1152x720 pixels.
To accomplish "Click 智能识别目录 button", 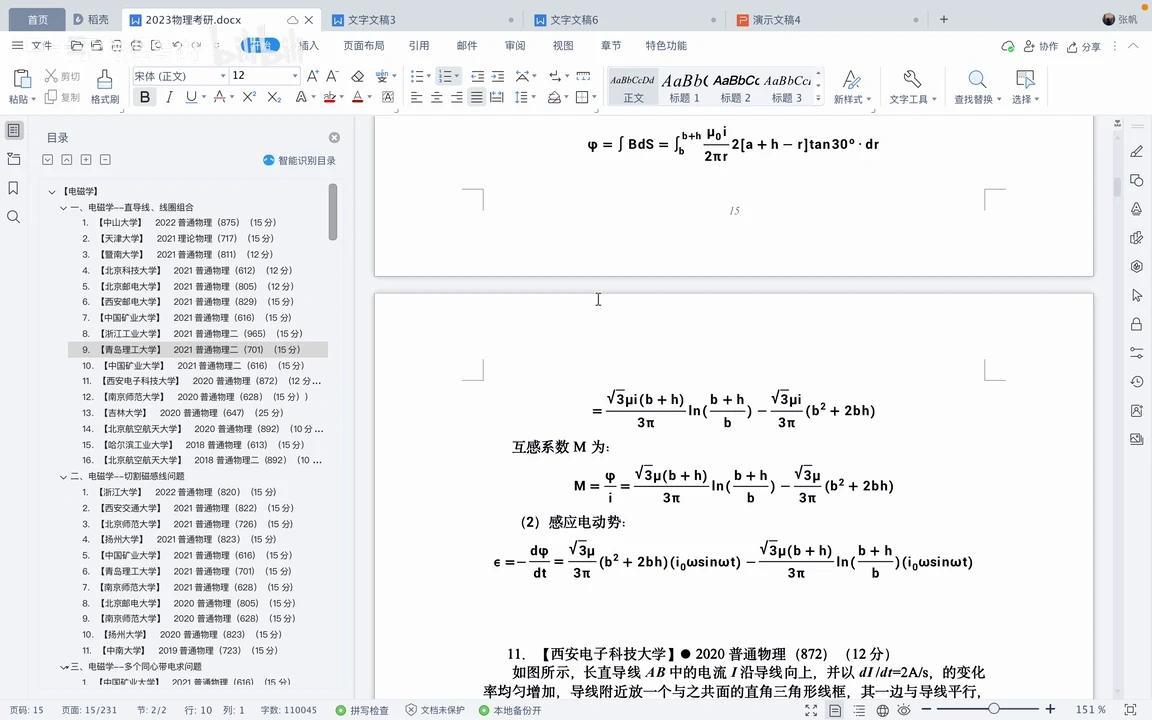I will 299,160.
